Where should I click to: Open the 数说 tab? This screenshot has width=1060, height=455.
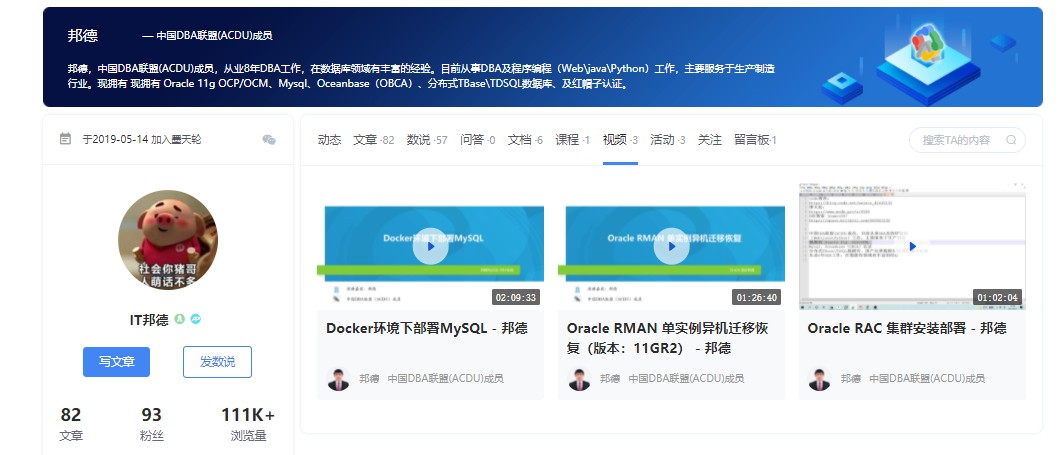427,140
